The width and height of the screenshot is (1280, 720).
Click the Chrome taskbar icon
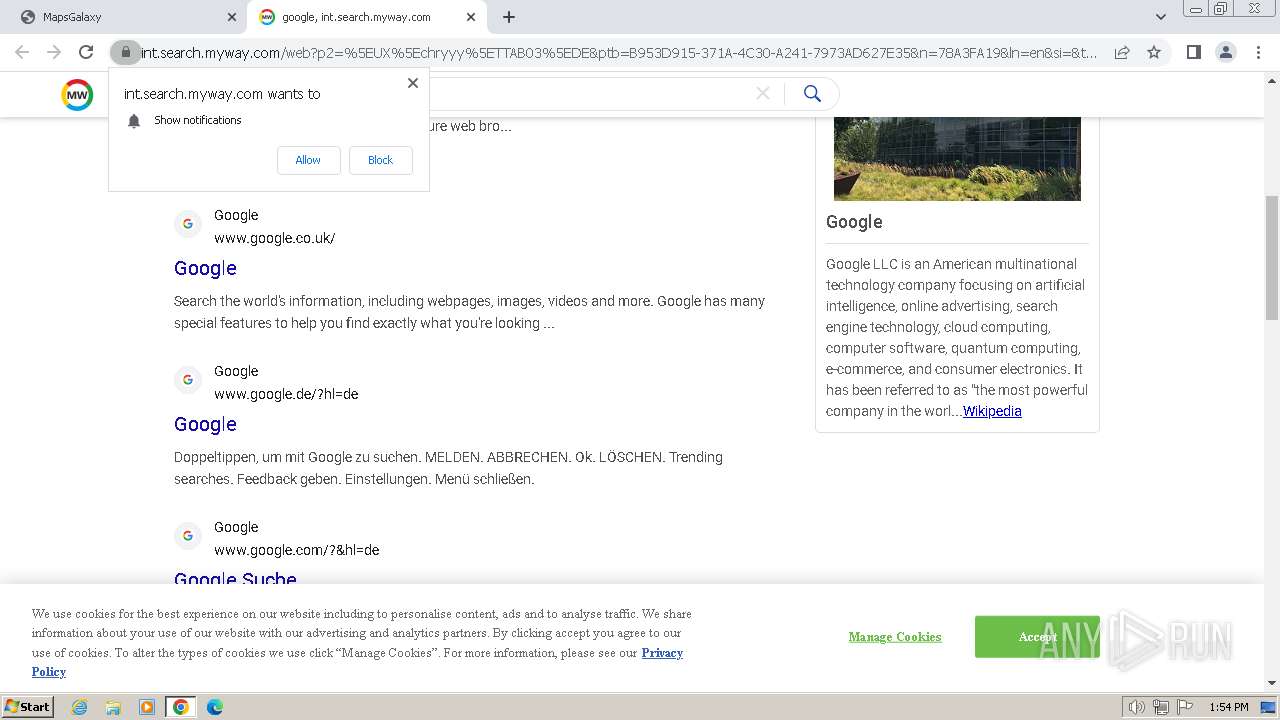[x=181, y=707]
